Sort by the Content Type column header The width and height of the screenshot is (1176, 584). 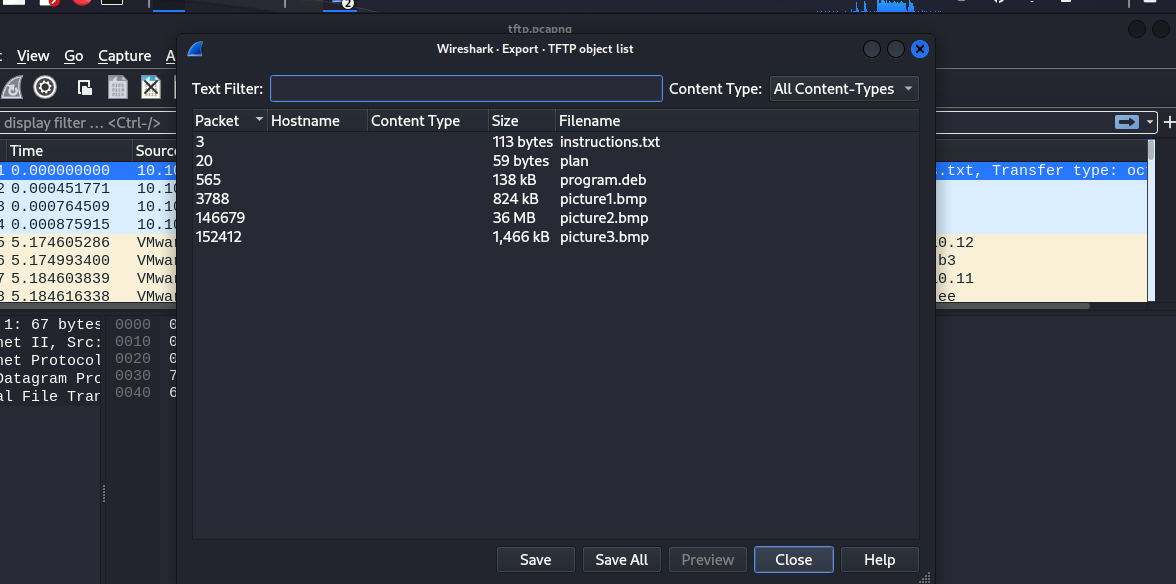click(x=428, y=121)
